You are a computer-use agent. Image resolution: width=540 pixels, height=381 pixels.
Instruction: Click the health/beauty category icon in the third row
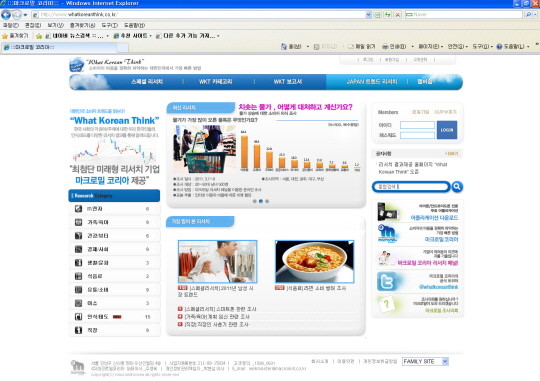pyautogui.click(x=79, y=236)
